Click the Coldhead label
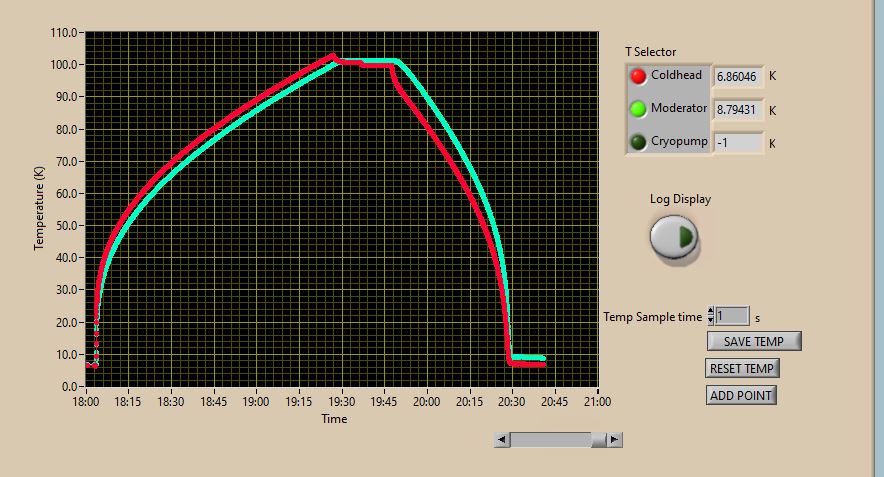The width and height of the screenshot is (884, 477). pos(676,75)
